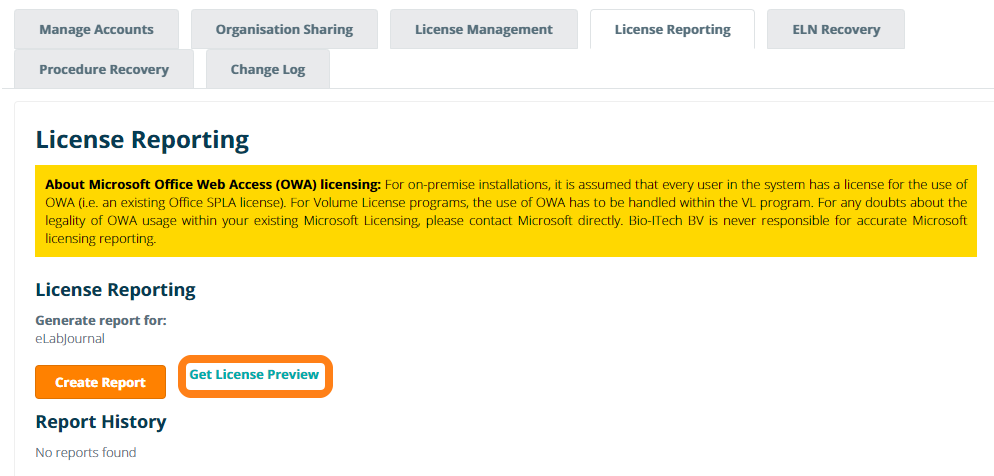Click the Get License Preview link

pyautogui.click(x=254, y=375)
